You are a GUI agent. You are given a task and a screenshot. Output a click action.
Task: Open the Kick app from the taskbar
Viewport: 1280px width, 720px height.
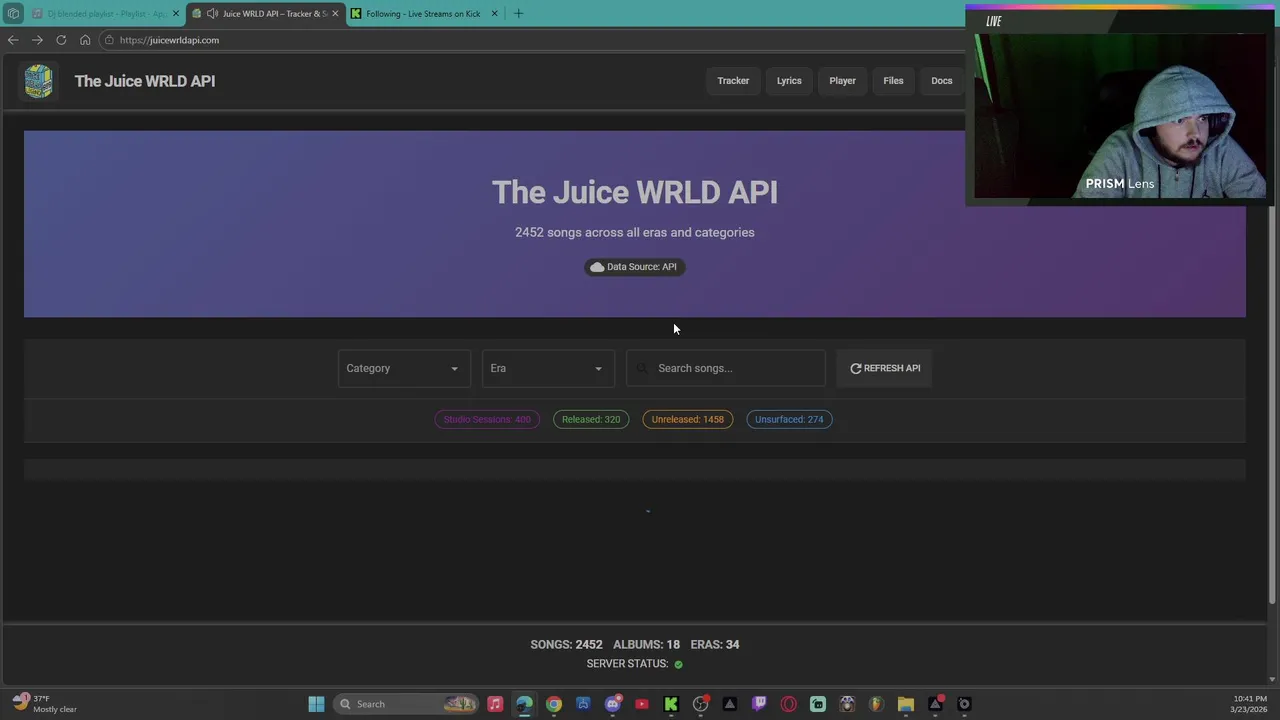click(x=671, y=704)
